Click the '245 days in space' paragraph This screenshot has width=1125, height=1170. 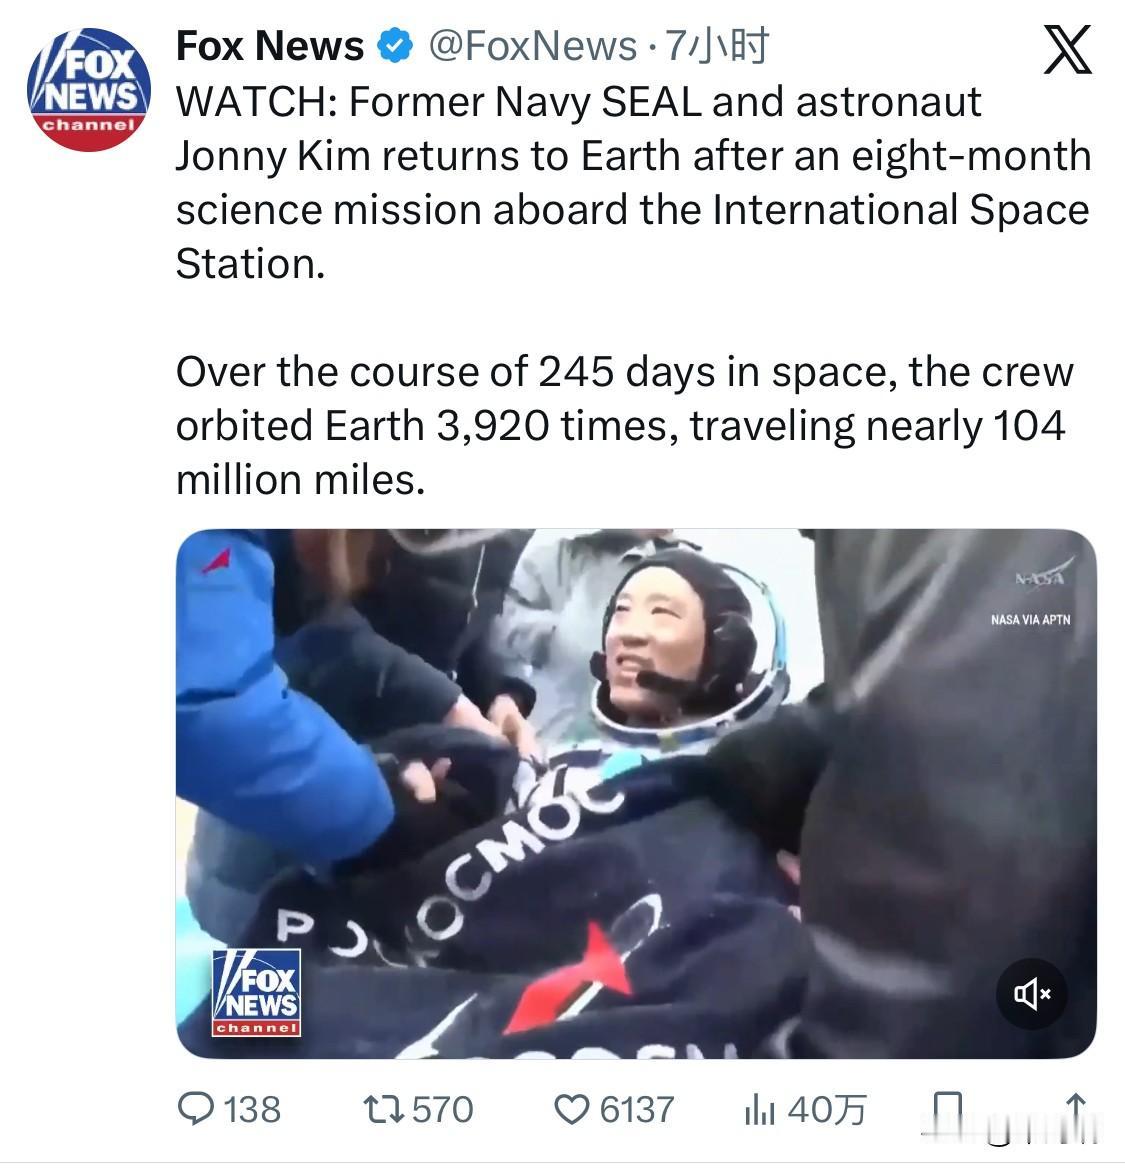click(624, 425)
